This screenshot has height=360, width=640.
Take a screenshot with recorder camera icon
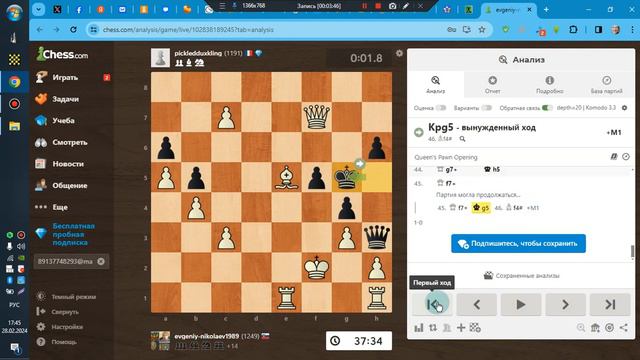[x=392, y=6]
